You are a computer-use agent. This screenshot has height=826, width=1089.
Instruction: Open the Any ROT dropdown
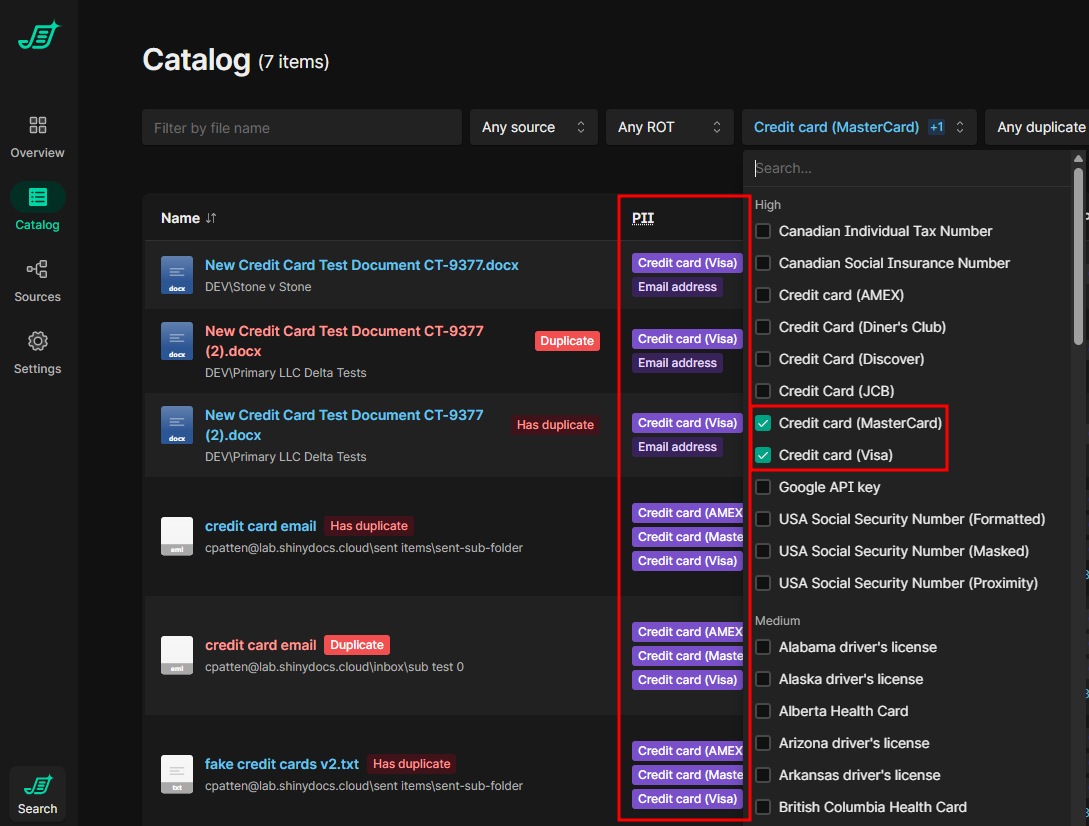coord(668,127)
